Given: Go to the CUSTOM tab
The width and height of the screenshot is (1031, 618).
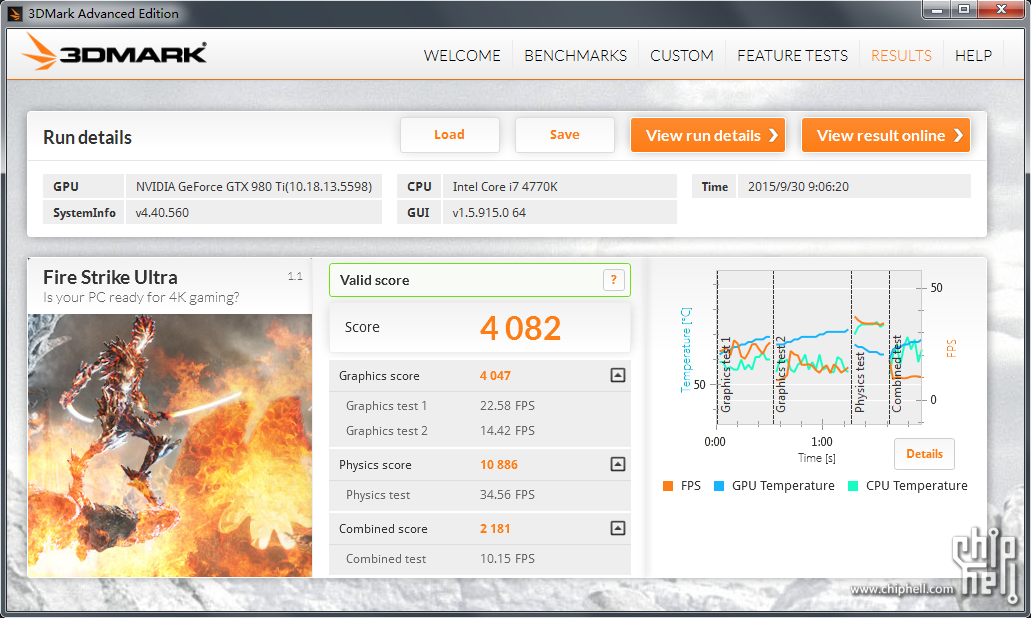Looking at the screenshot, I should click(x=682, y=56).
